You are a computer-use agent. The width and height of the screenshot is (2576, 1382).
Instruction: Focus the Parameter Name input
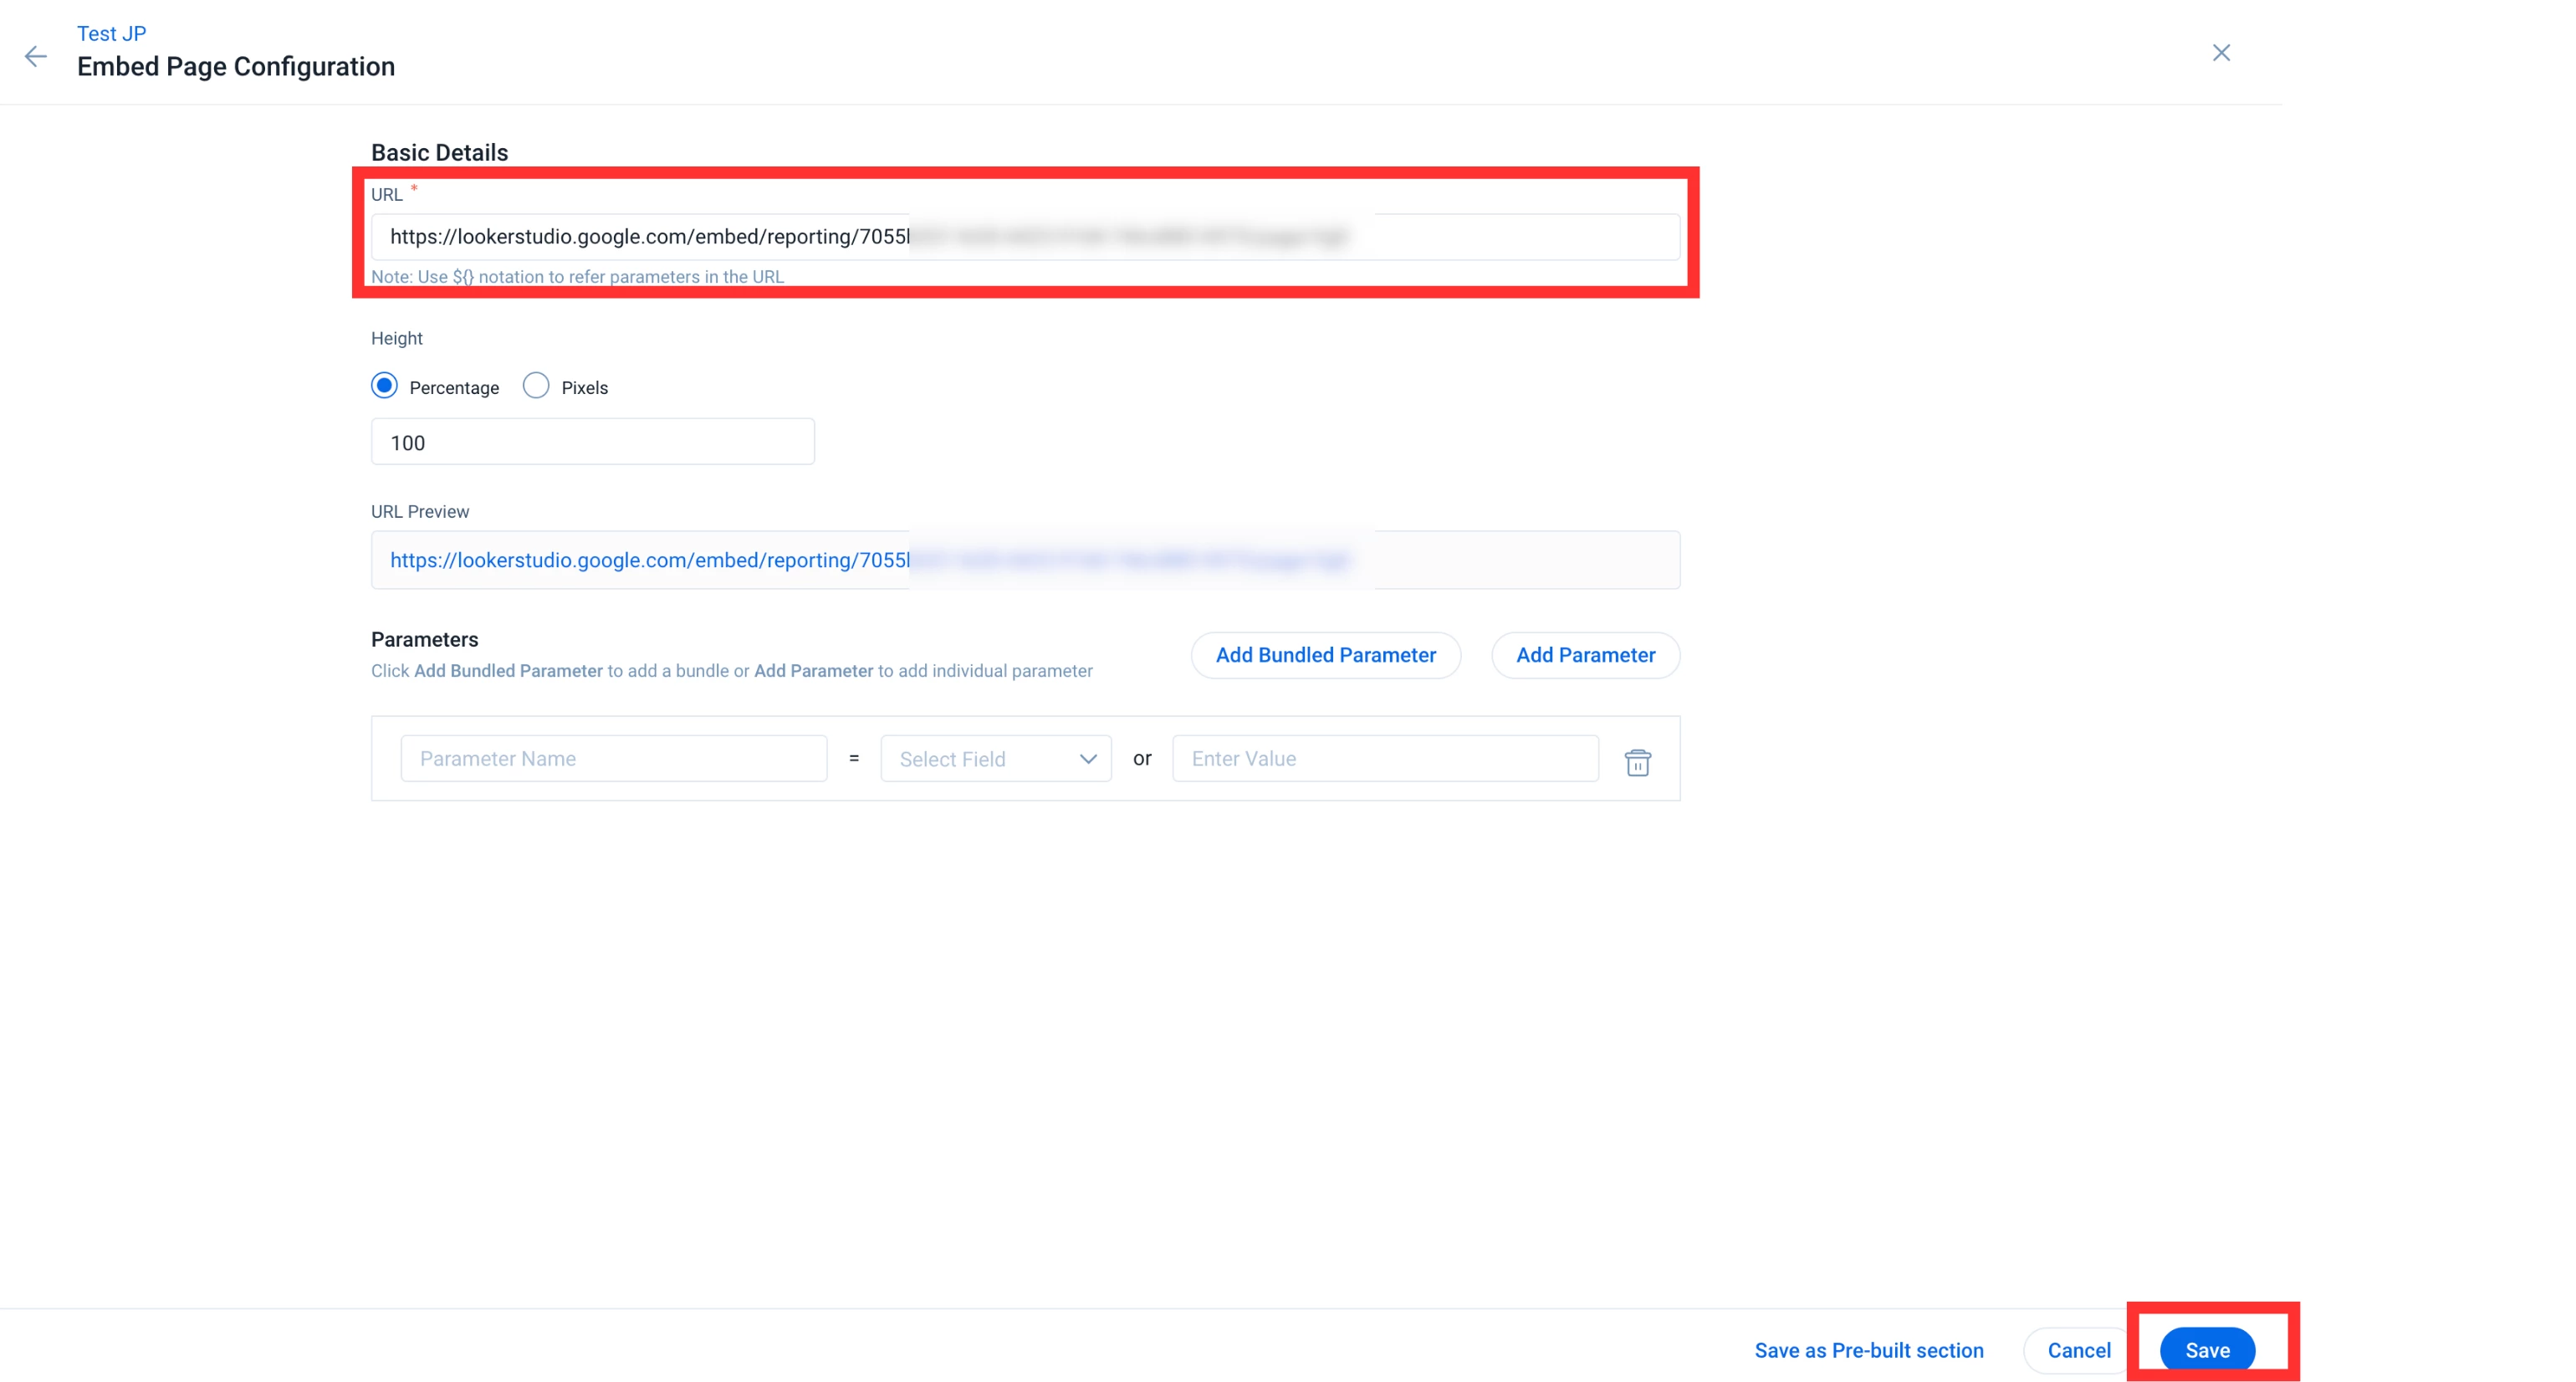pos(613,759)
